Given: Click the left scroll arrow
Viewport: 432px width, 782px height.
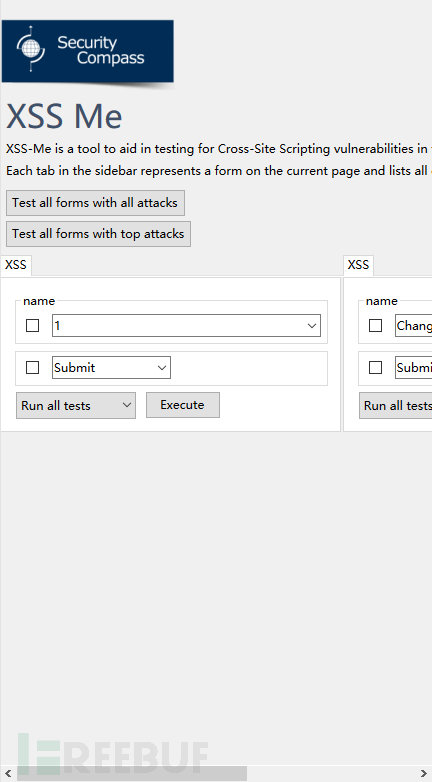Looking at the screenshot, I should [x=8, y=774].
